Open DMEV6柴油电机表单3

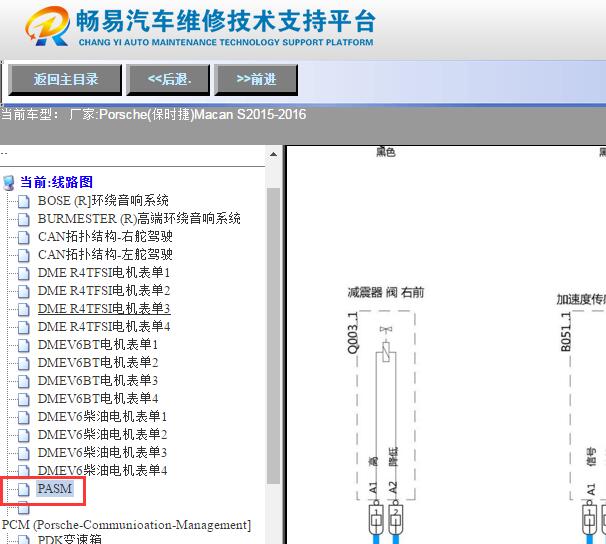click(102, 453)
